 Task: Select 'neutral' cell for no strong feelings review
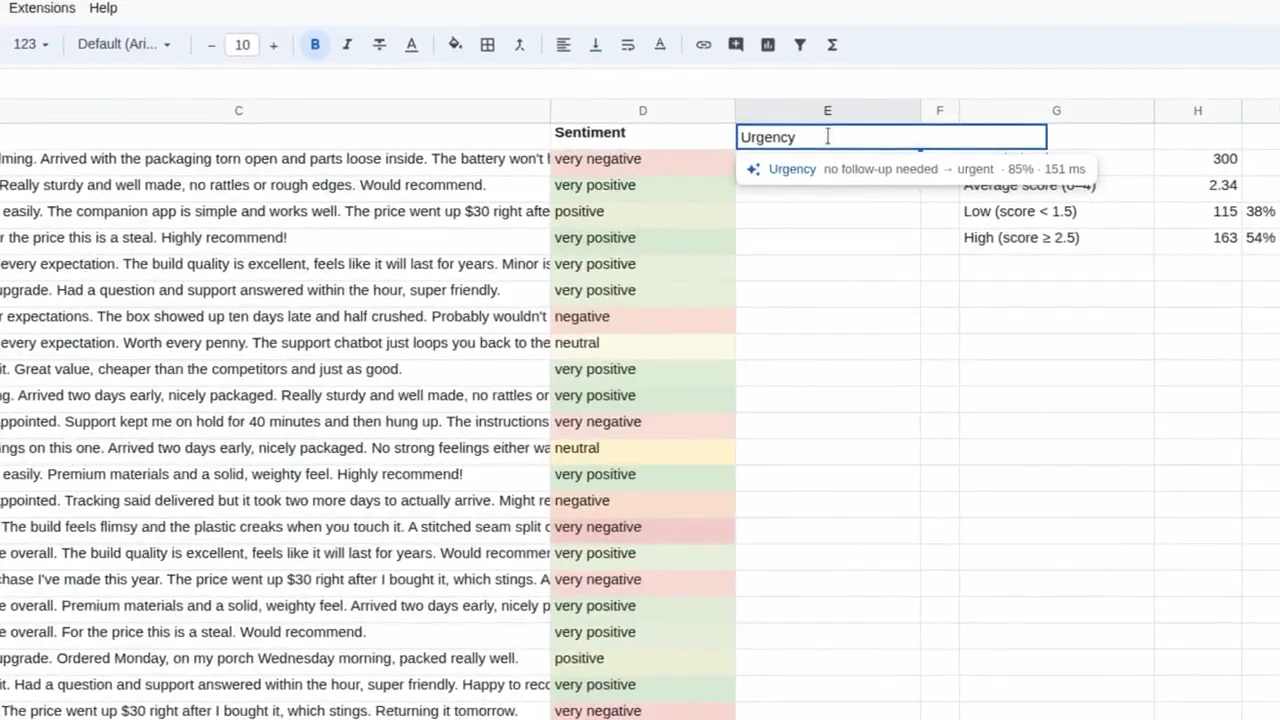(x=642, y=448)
